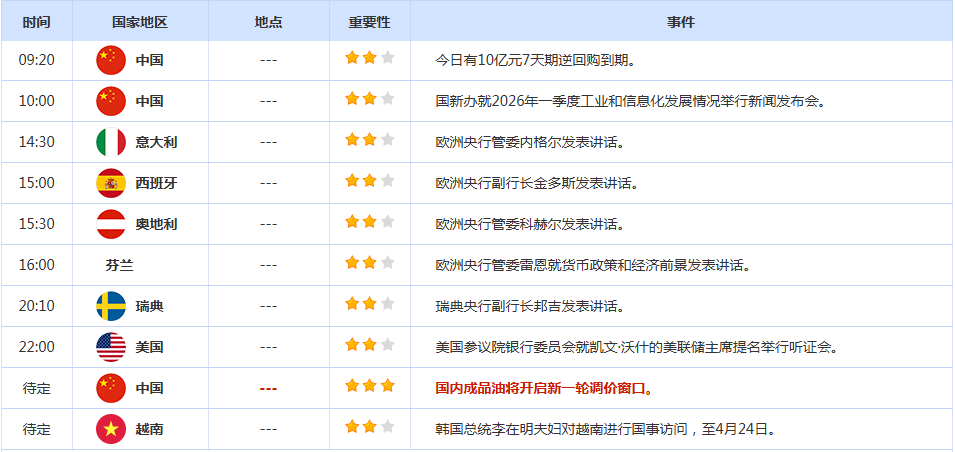Click the star rating in the 22:00 row
955x452 pixels.
click(x=370, y=345)
